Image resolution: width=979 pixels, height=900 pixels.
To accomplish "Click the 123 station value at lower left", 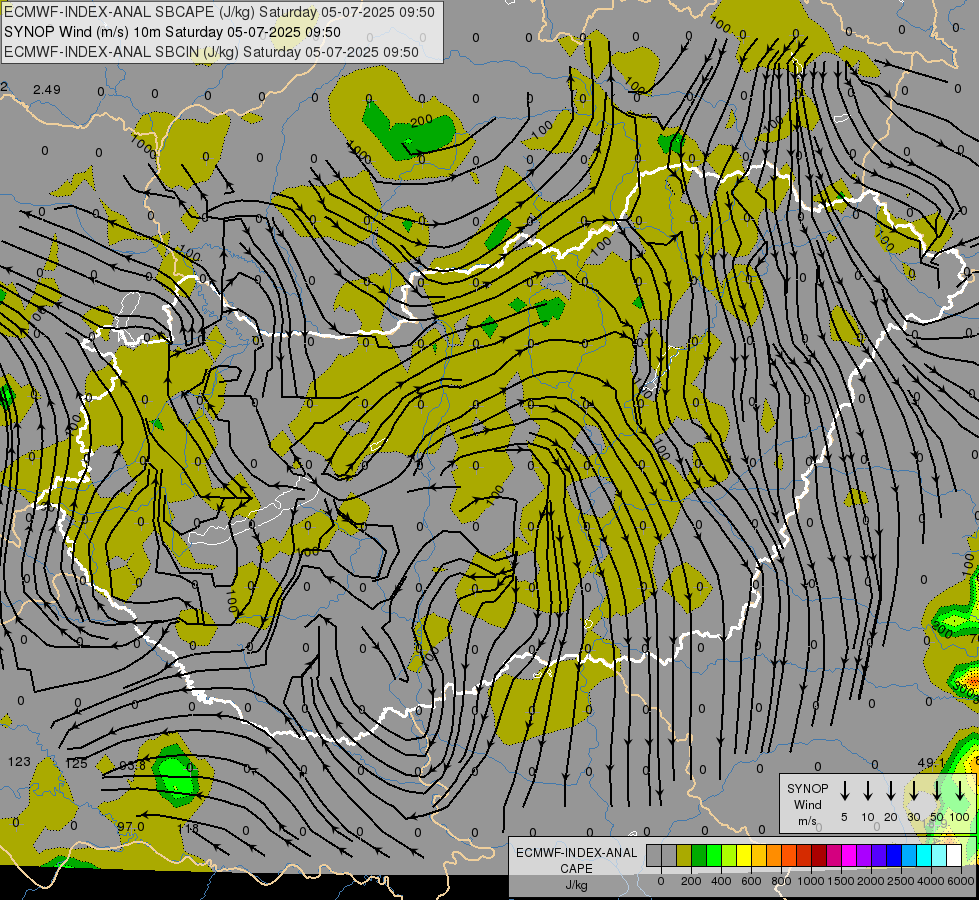I will (19, 762).
